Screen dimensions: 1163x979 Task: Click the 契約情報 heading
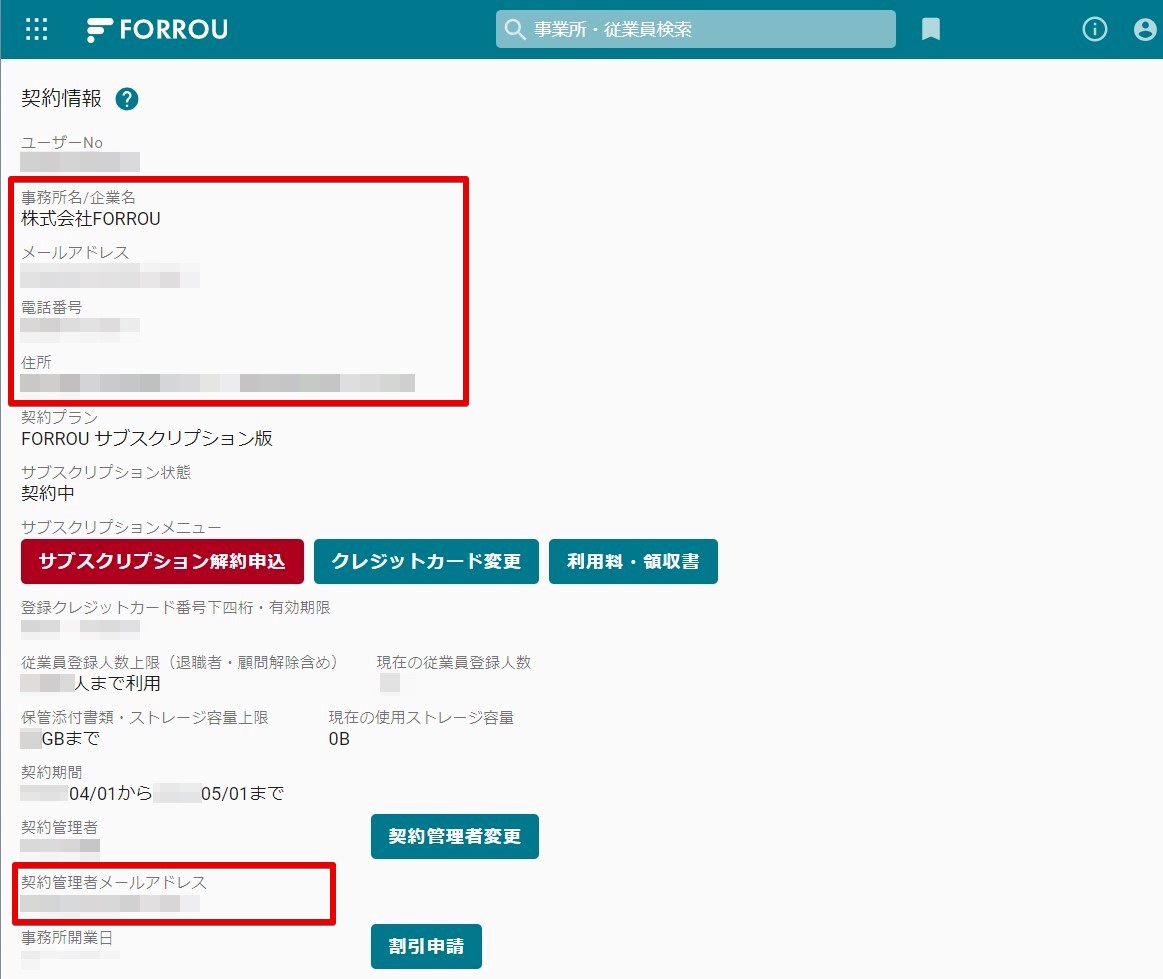pyautogui.click(x=62, y=99)
